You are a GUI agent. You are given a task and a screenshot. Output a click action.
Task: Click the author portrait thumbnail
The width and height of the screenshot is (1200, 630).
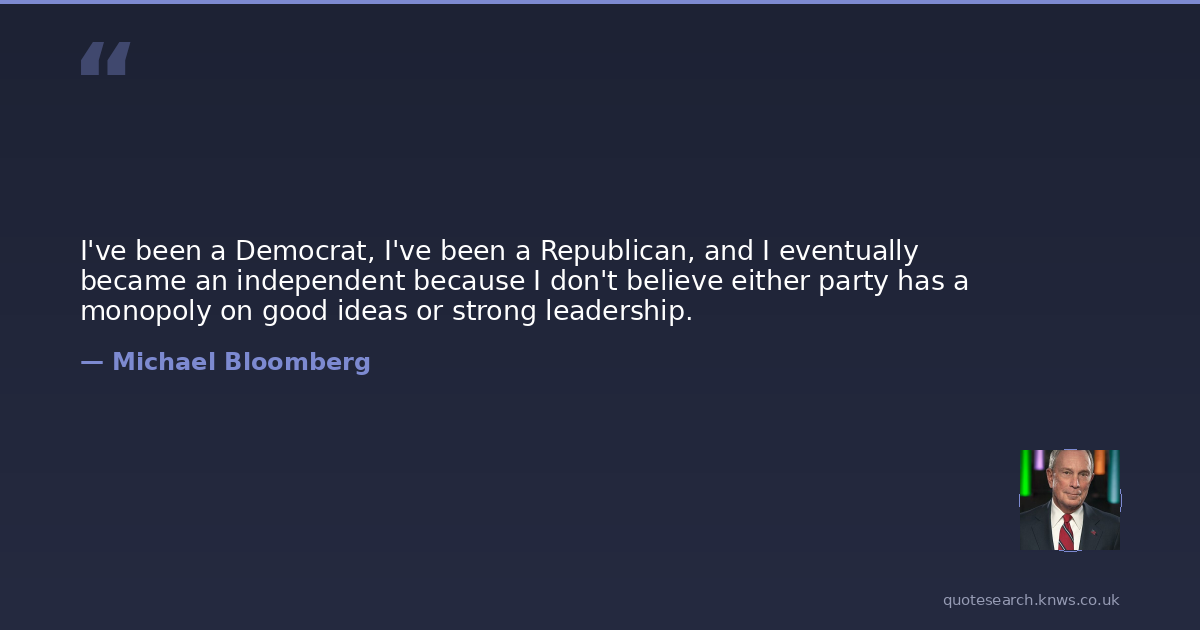(x=1069, y=500)
